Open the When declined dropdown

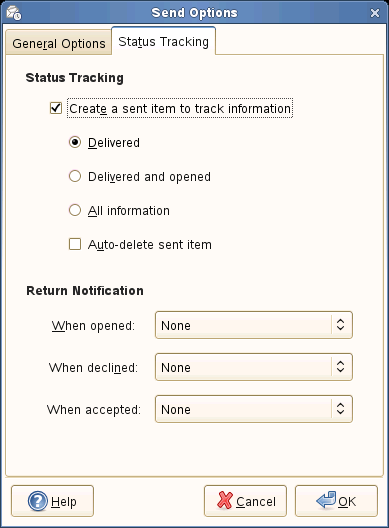click(x=254, y=367)
